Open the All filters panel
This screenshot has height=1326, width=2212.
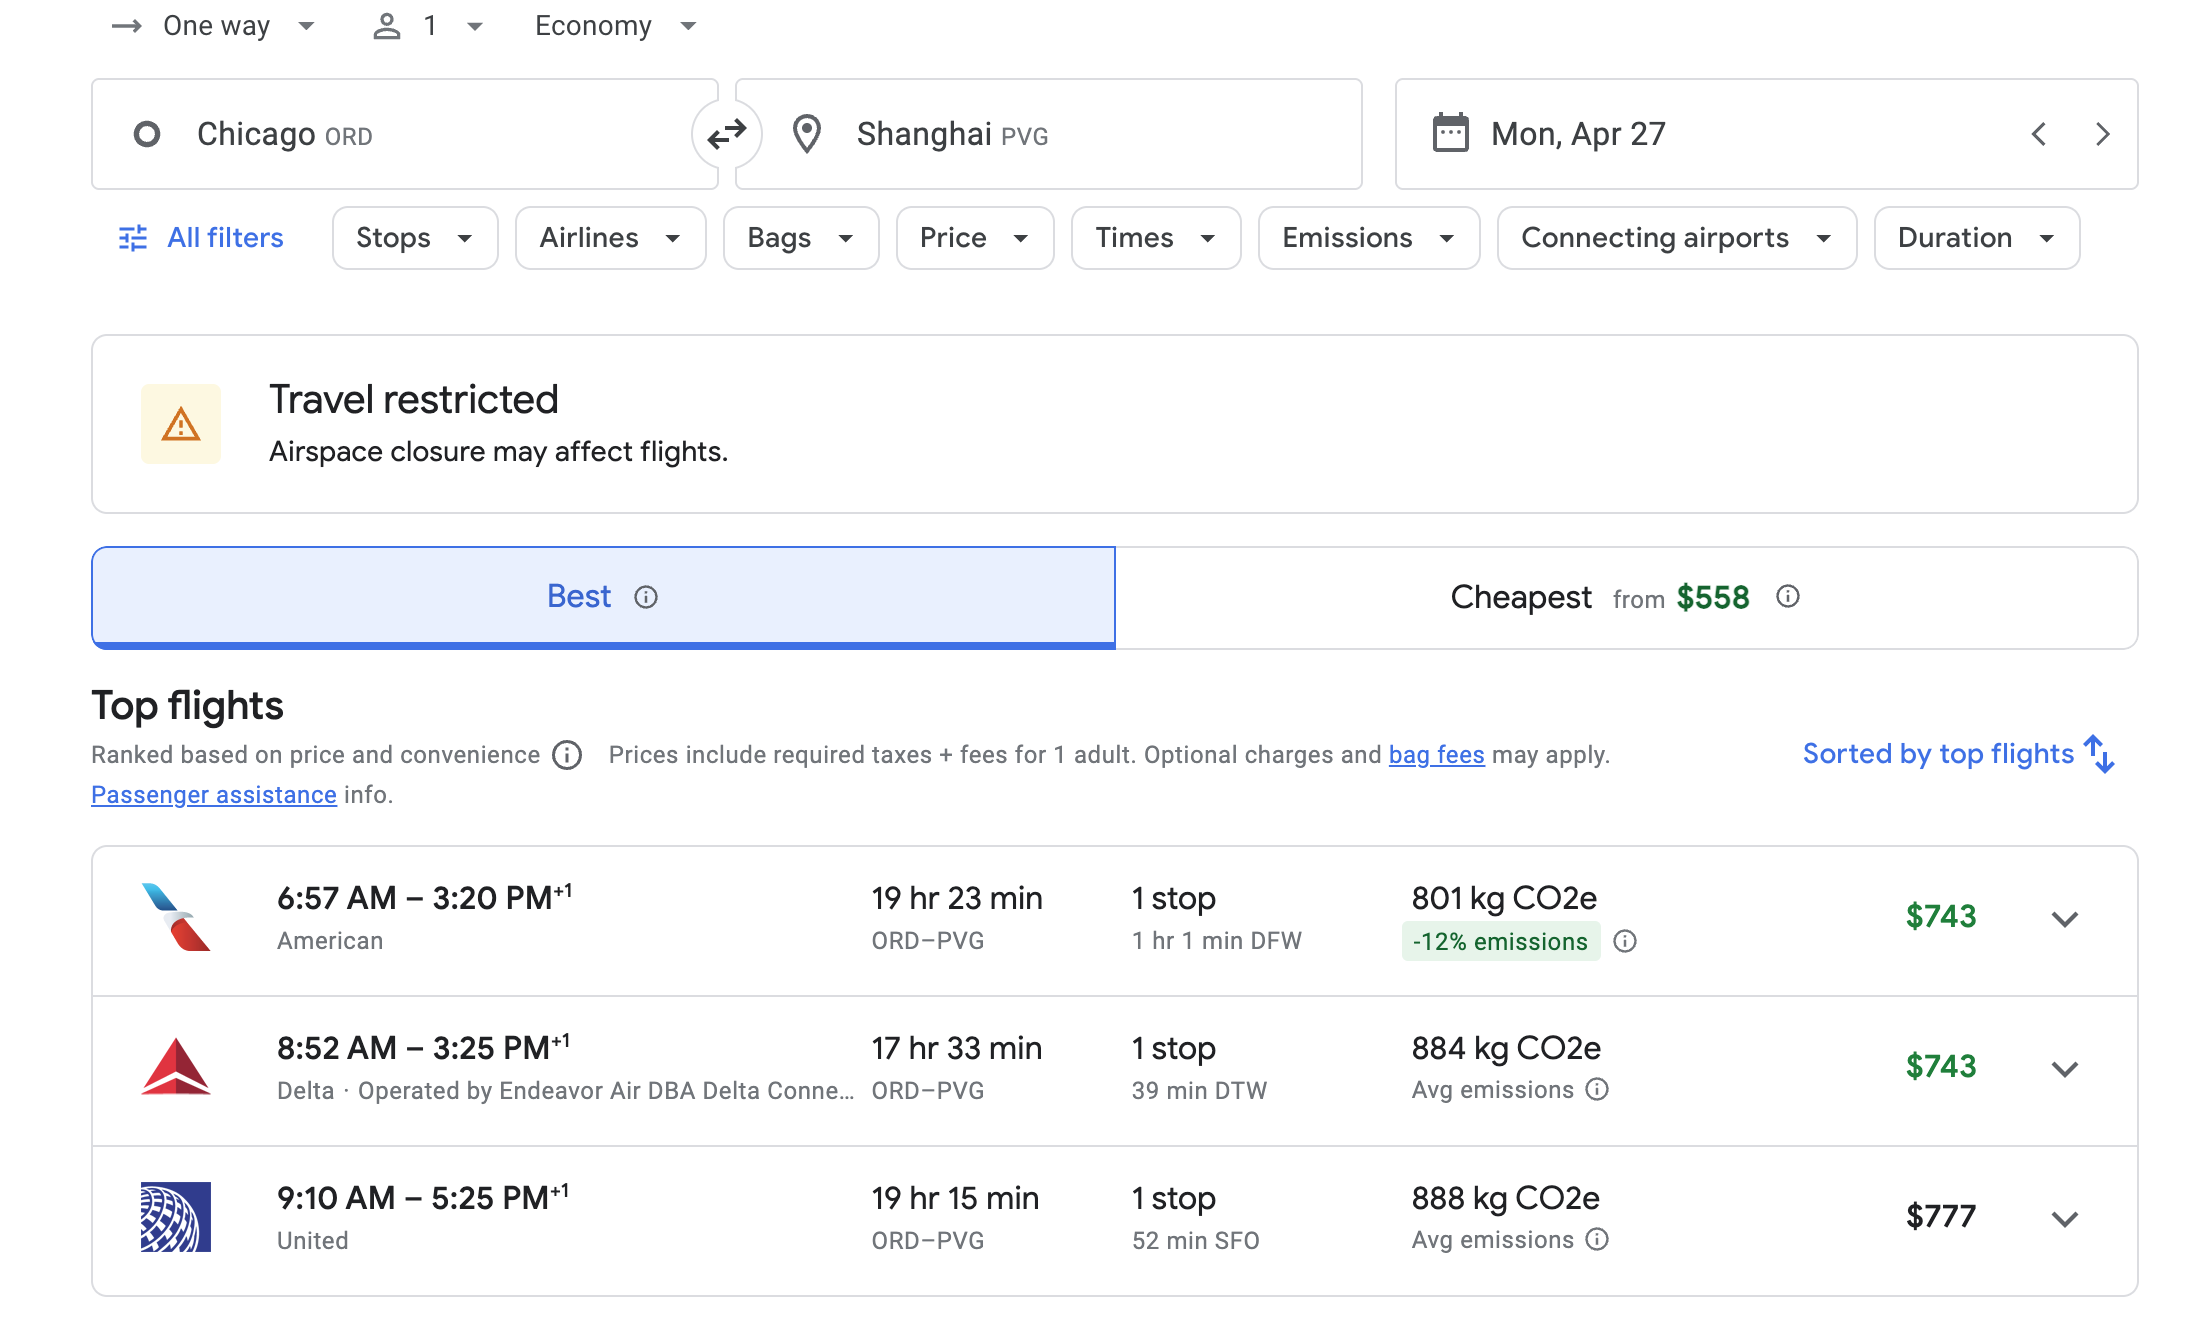(x=201, y=238)
